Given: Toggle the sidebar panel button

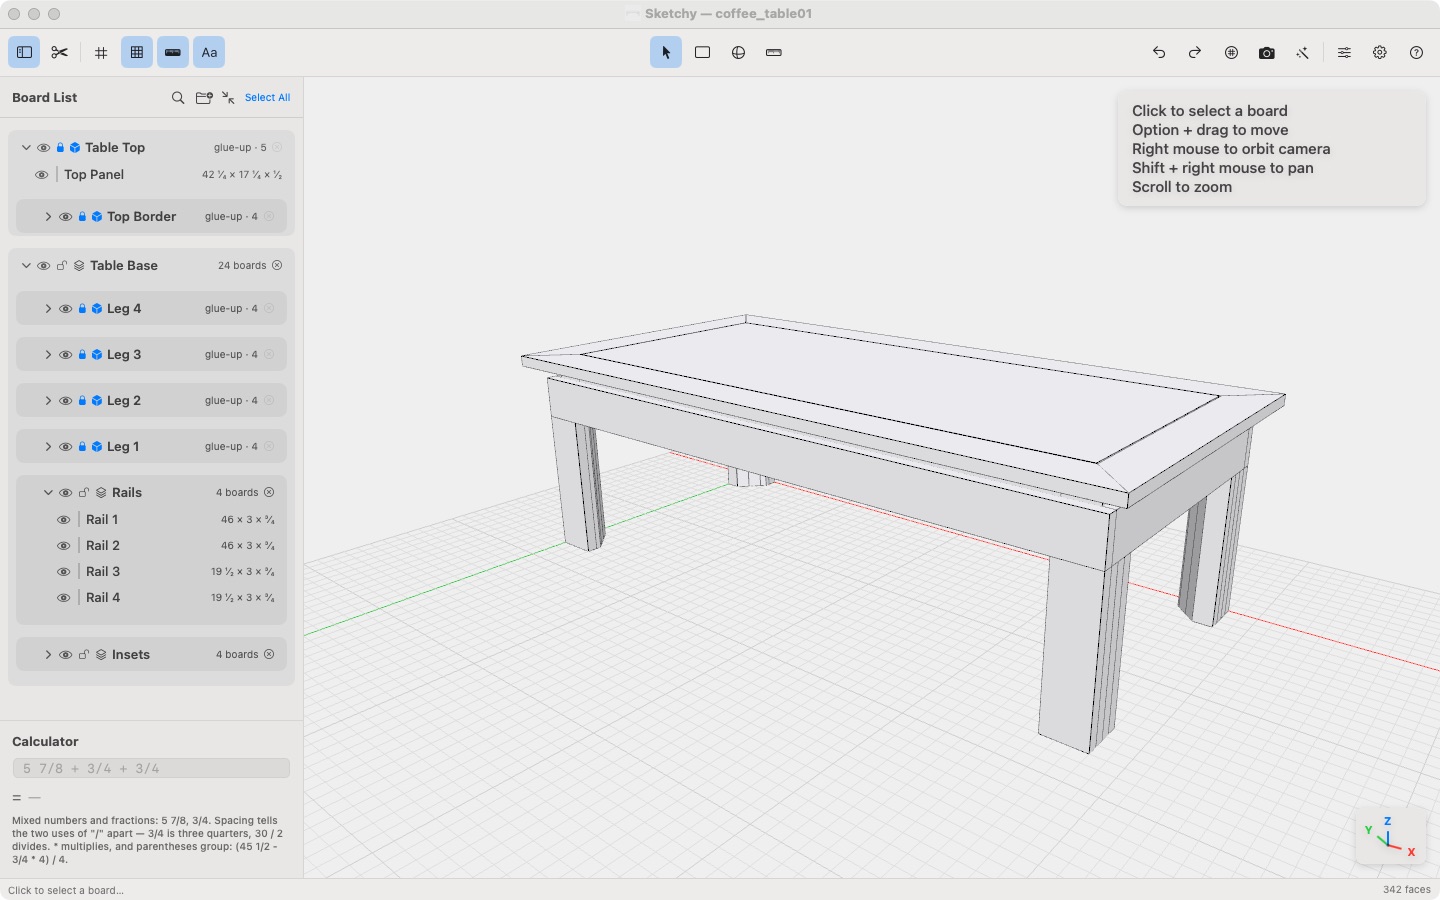Looking at the screenshot, I should (x=24, y=52).
